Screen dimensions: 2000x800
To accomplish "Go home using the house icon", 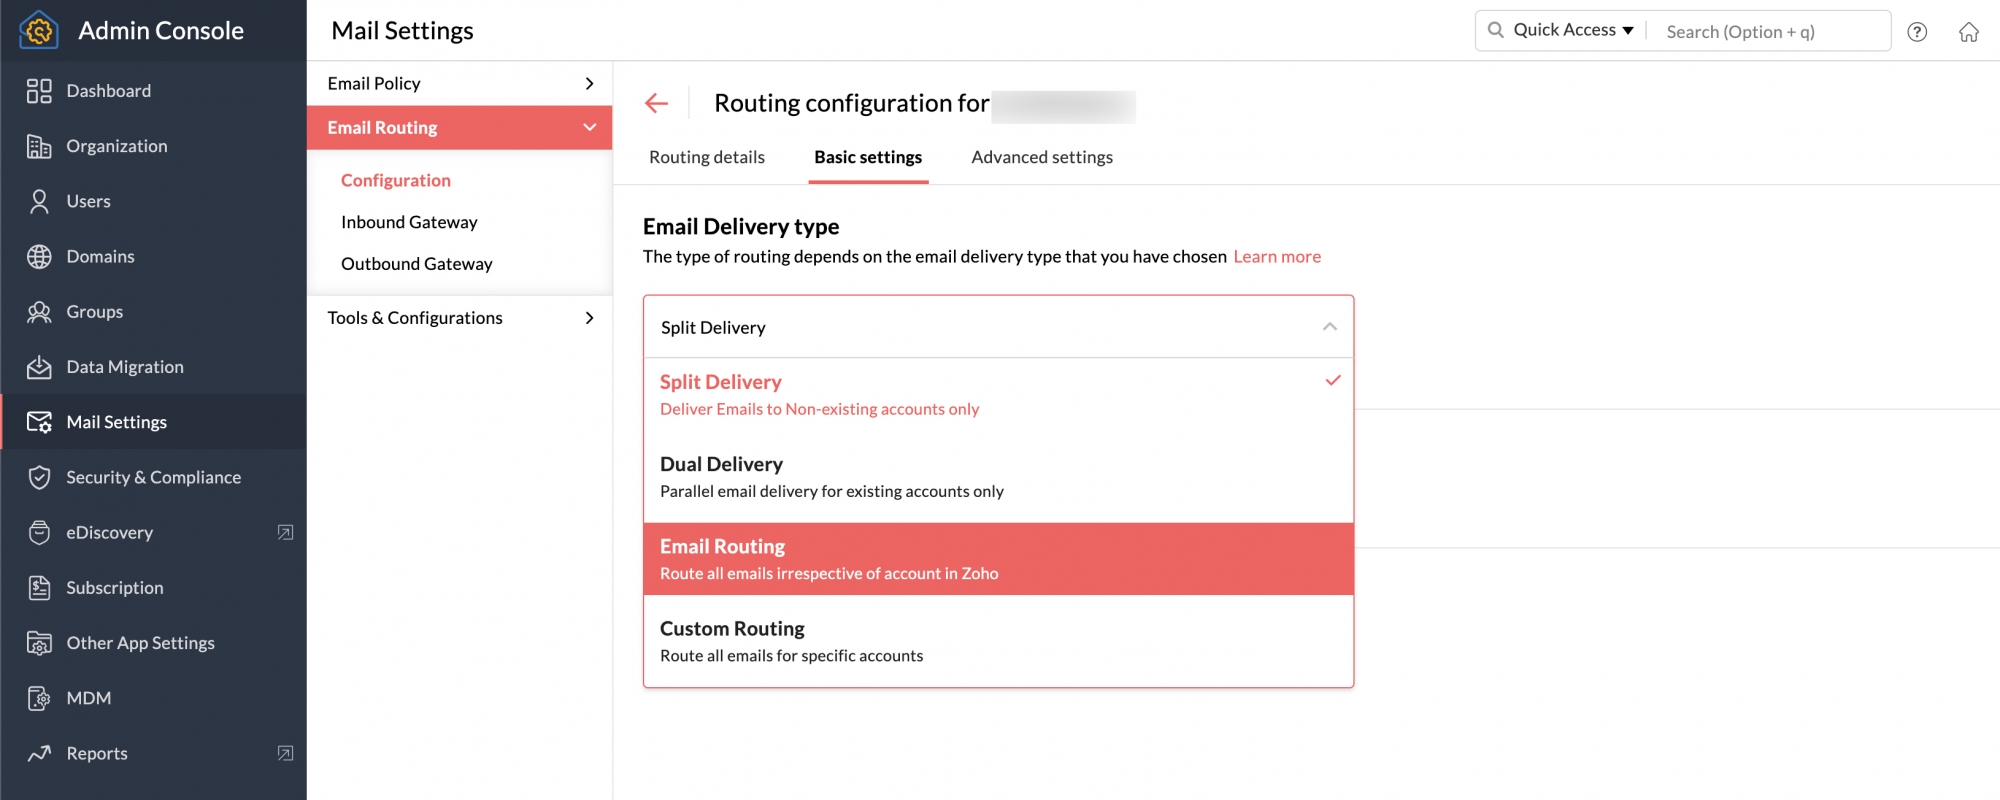I will coord(1969,32).
